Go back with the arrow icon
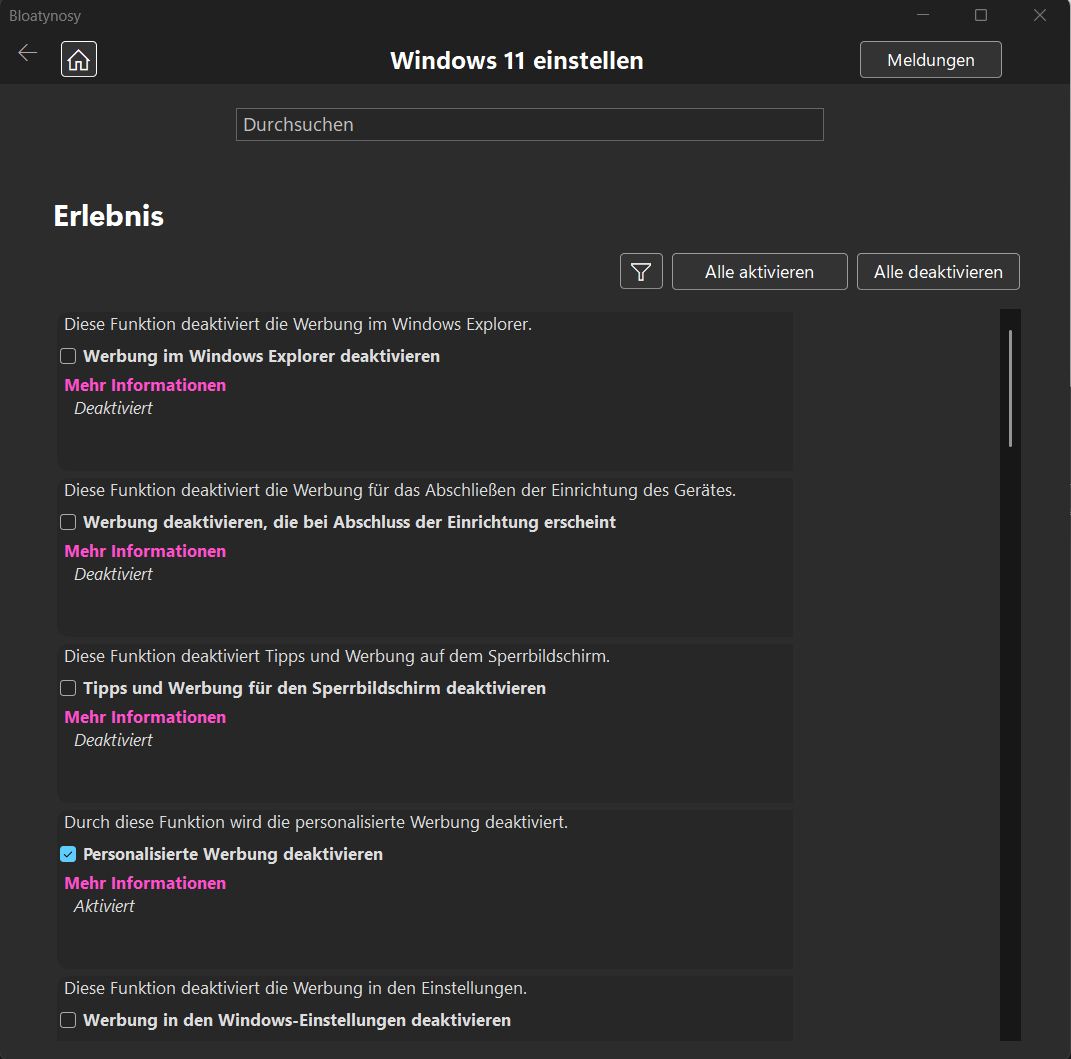This screenshot has height=1059, width=1071. pos(27,53)
